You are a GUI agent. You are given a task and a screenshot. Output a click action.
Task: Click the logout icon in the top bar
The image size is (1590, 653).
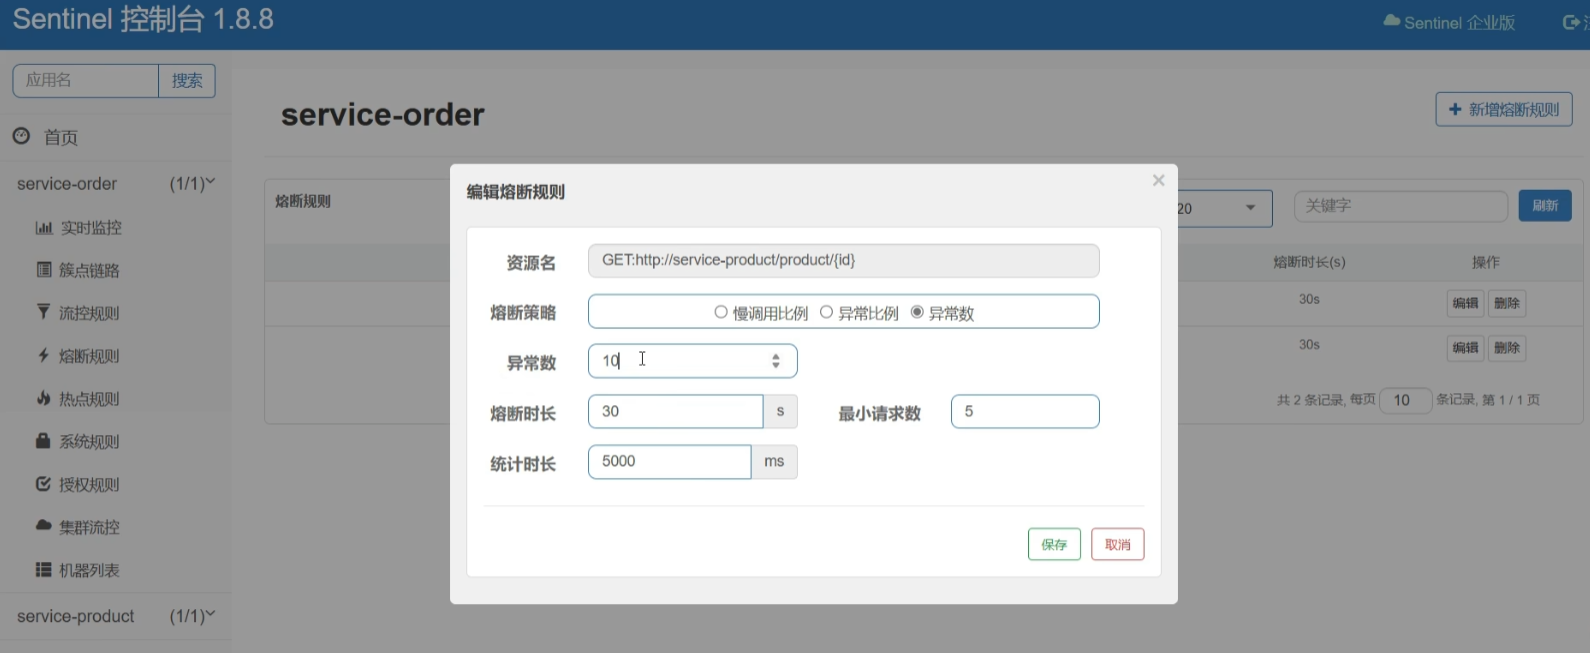point(1572,22)
